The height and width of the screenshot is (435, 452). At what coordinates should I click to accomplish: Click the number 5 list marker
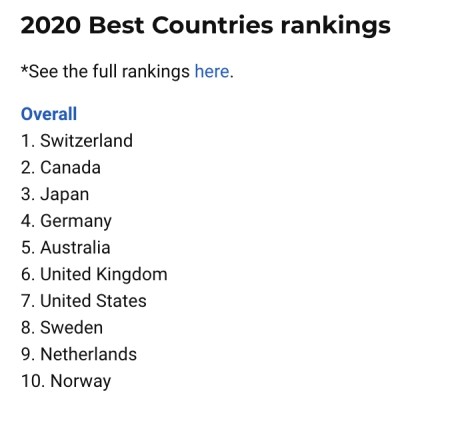28,247
